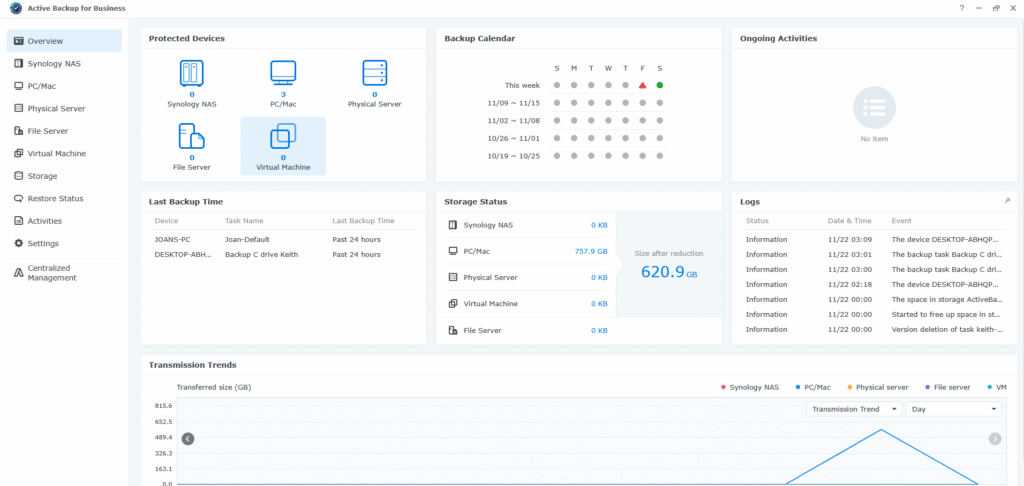Expand the Day interval dropdown
The height and width of the screenshot is (486, 1024).
tap(952, 409)
